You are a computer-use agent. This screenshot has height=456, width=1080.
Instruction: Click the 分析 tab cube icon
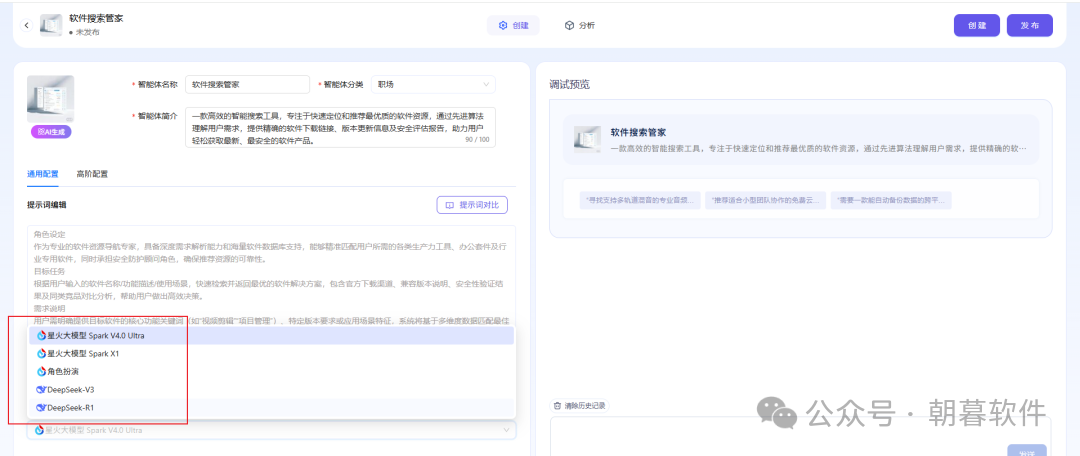(569, 25)
